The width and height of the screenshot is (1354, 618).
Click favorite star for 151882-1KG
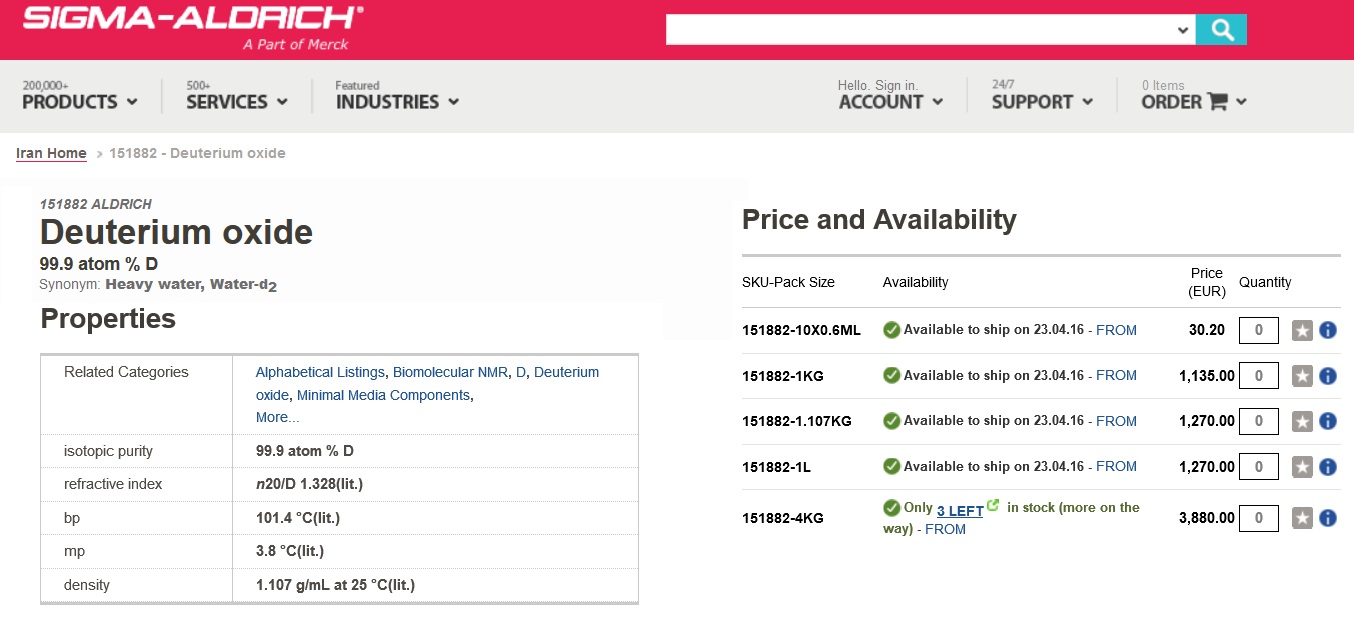pyautogui.click(x=1302, y=376)
